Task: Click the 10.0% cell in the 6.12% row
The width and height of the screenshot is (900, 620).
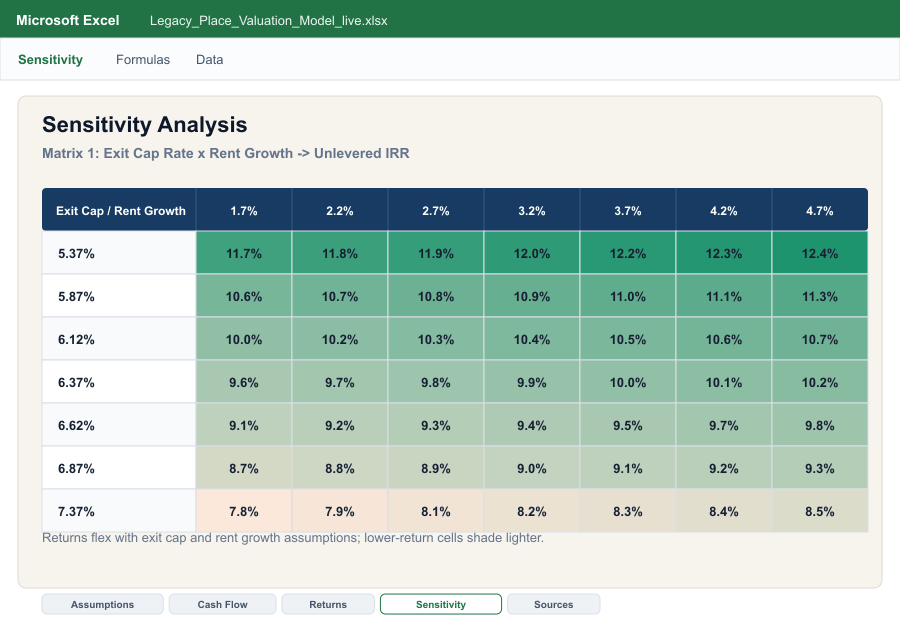Action: click(x=244, y=339)
